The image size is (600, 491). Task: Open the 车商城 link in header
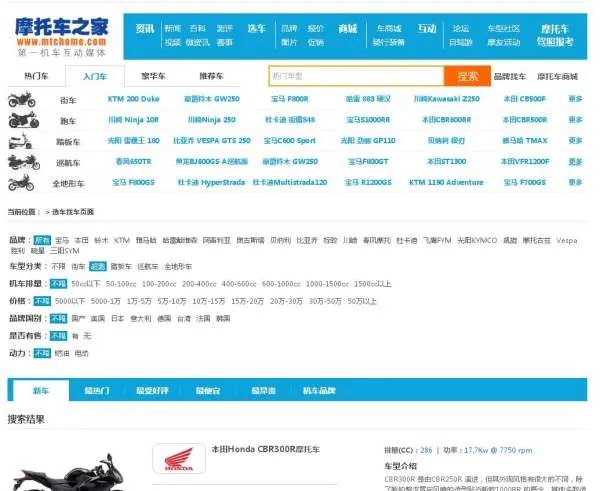(389, 28)
